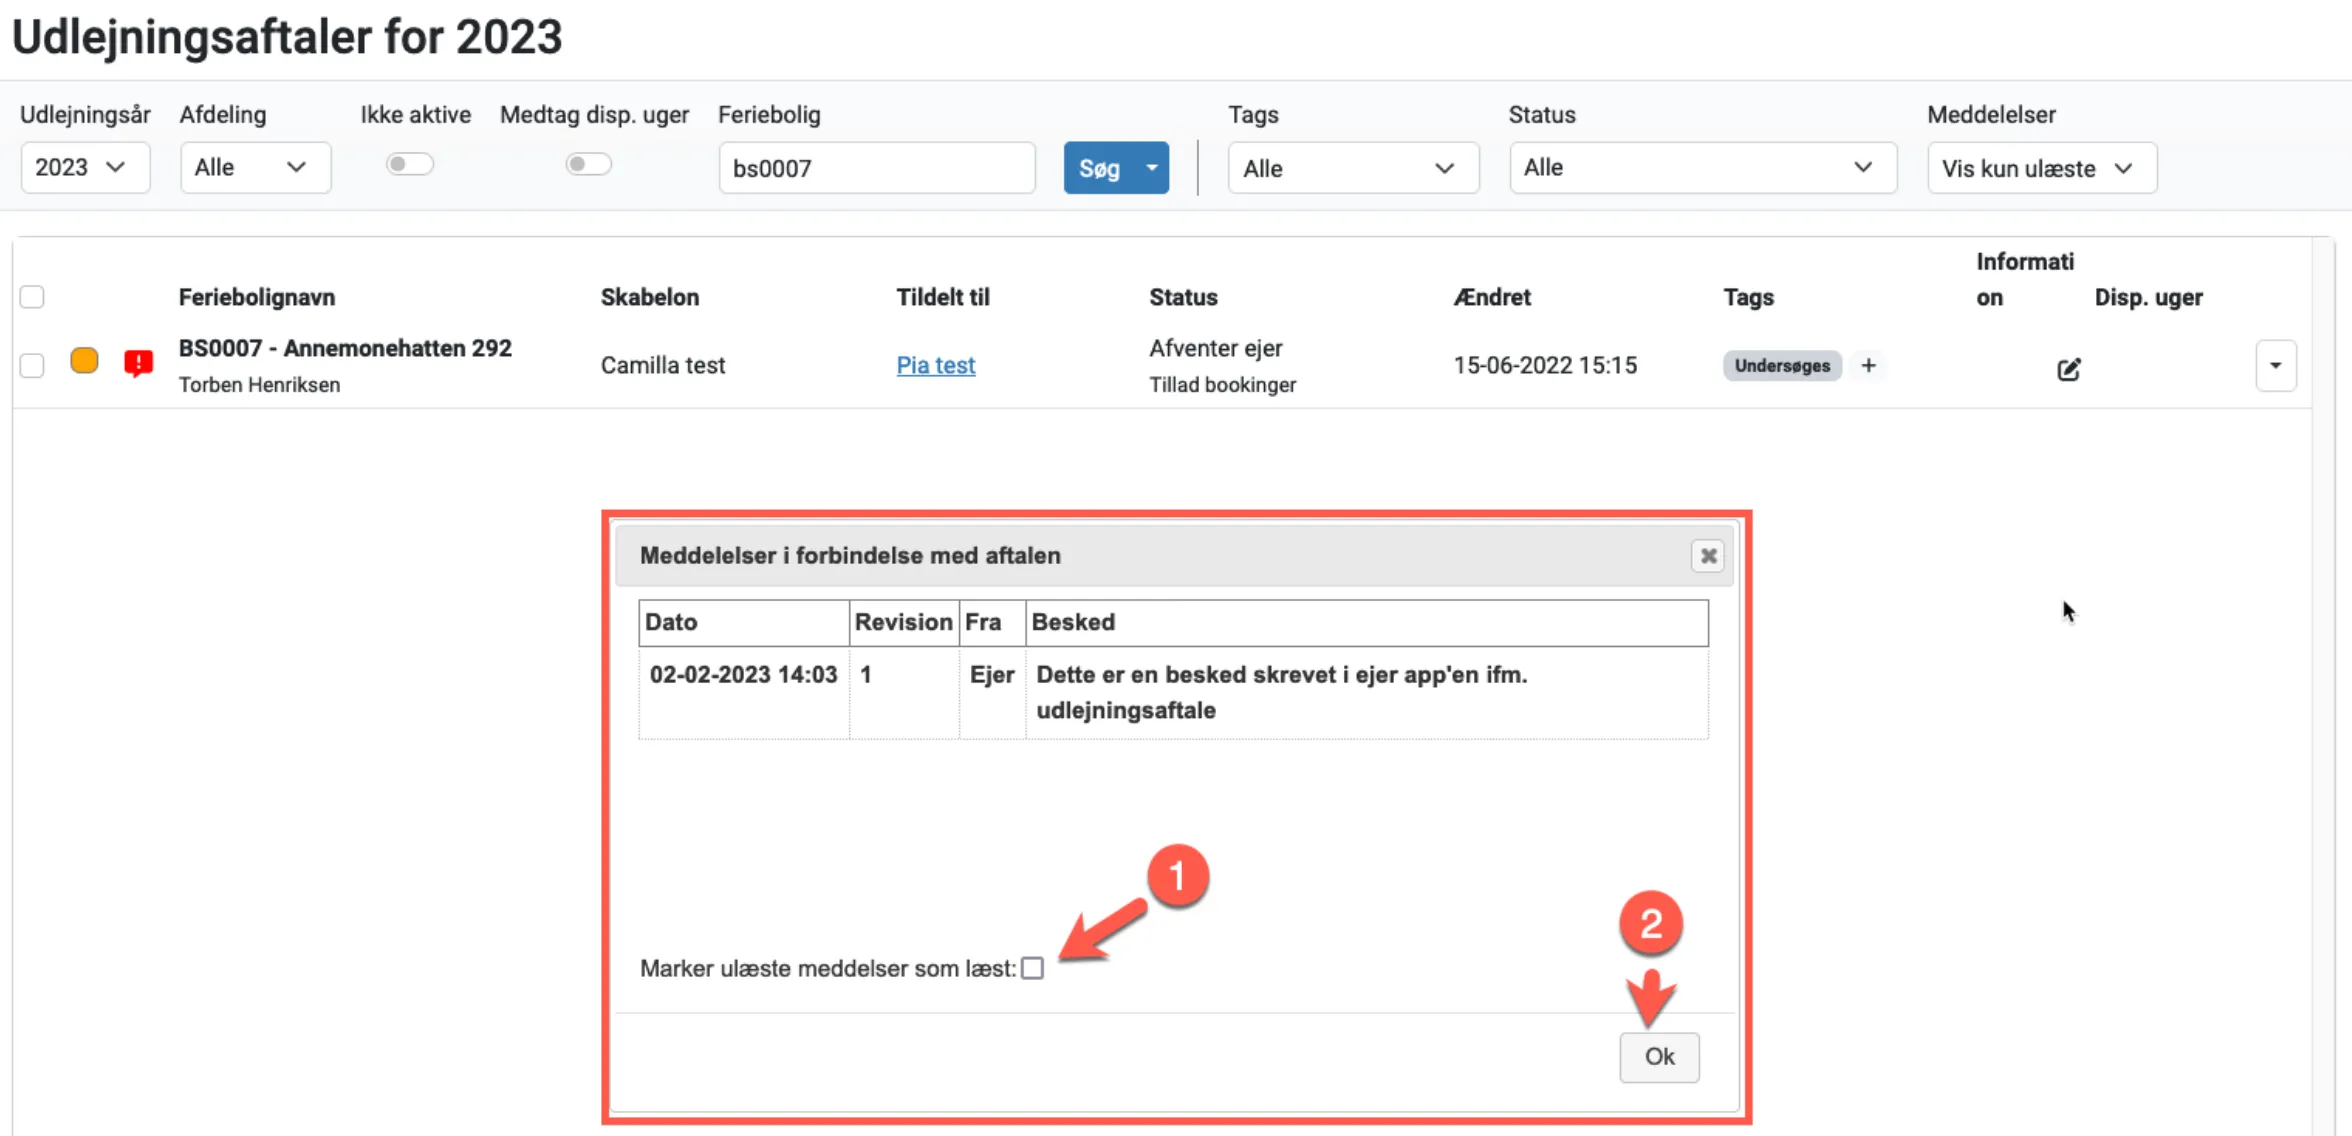Image resolution: width=2352 pixels, height=1136 pixels.
Task: Select the BS0007 row checkbox
Action: click(x=32, y=366)
